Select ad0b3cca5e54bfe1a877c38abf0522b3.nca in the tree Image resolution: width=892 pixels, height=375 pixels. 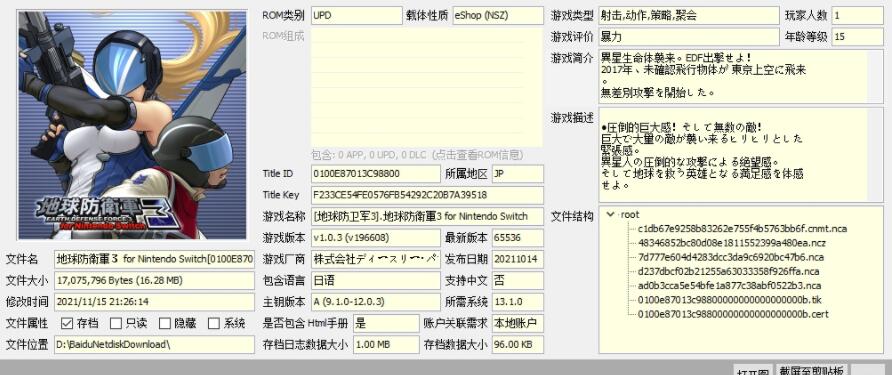[x=729, y=286]
